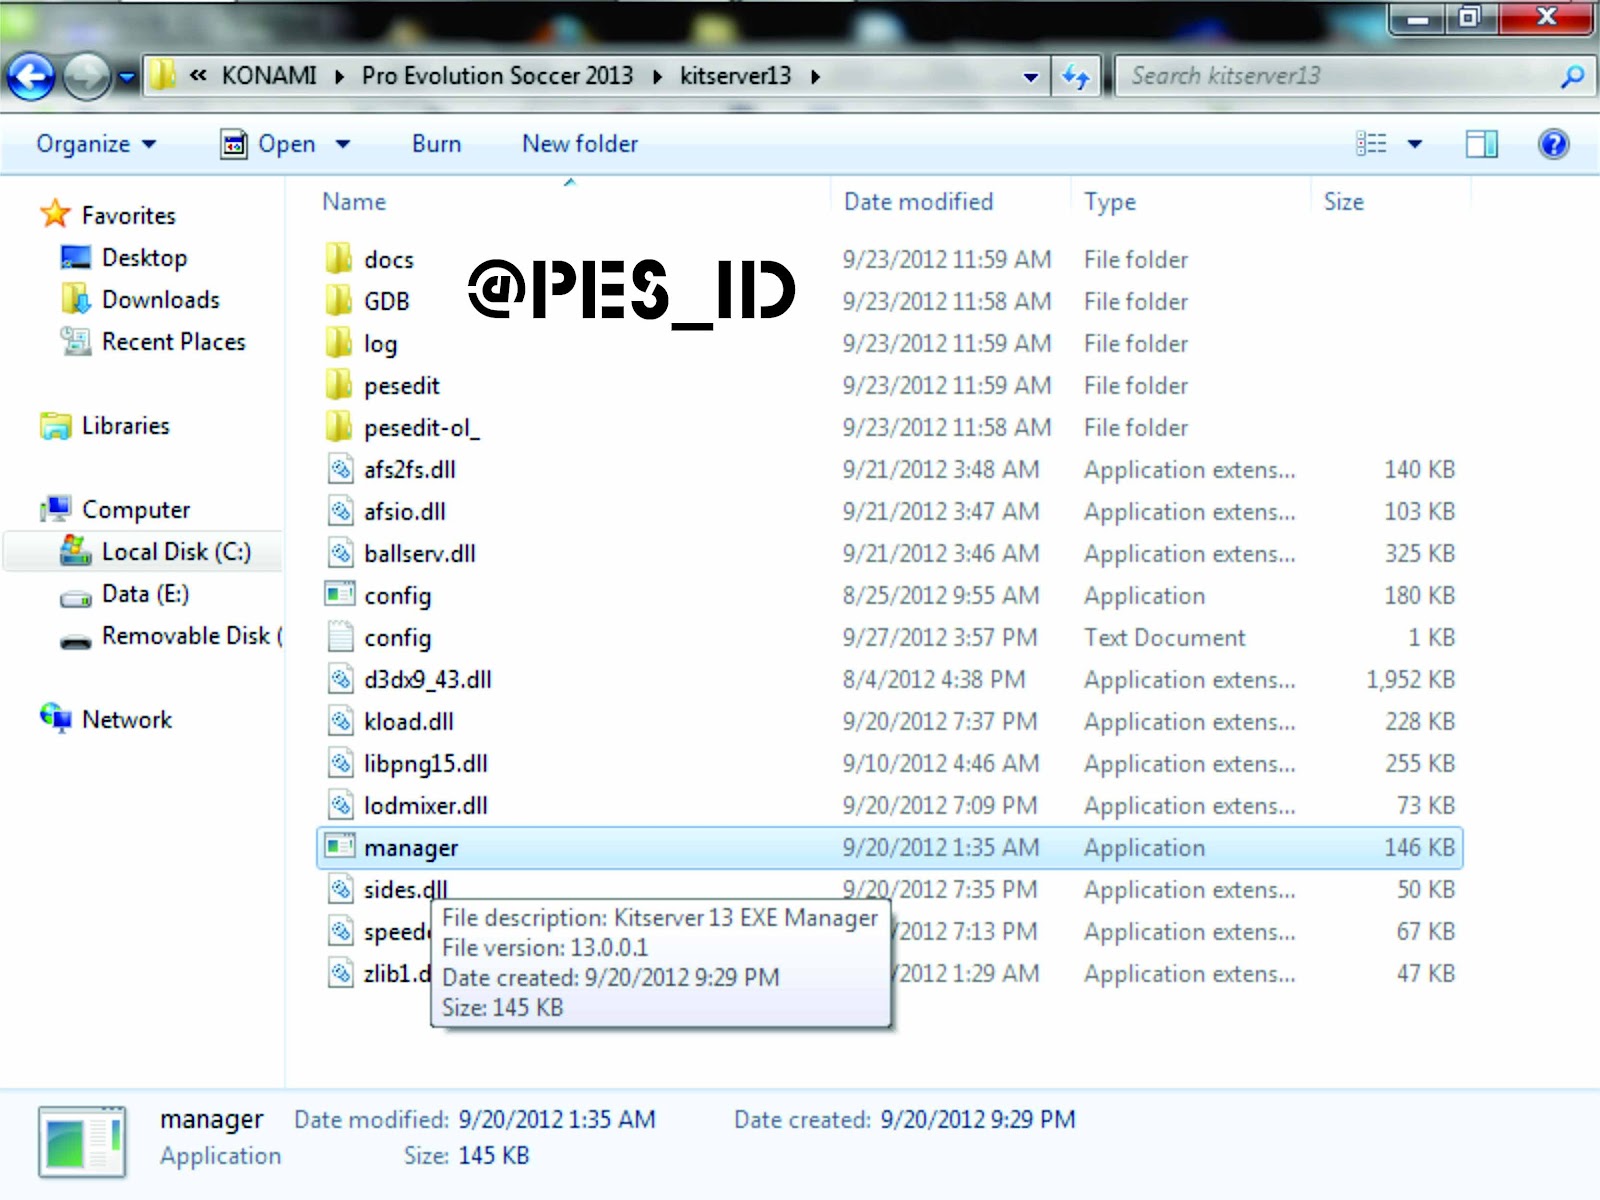Screen dimensions: 1600x1200
Task: Open the Organize menu
Action: (x=96, y=144)
